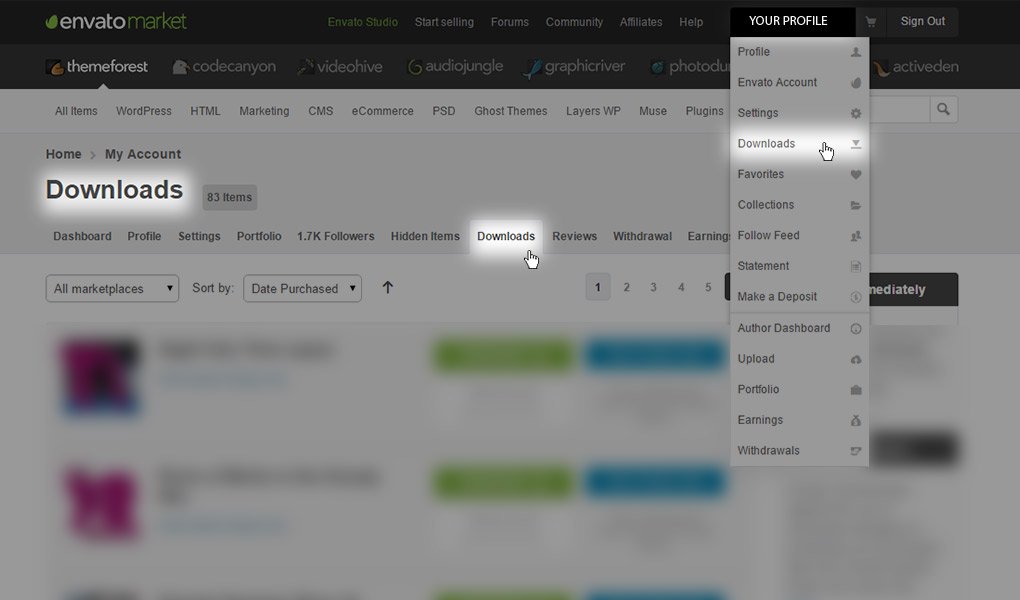
Task: Open the AudioJungle marketplace logo
Action: click(x=456, y=67)
